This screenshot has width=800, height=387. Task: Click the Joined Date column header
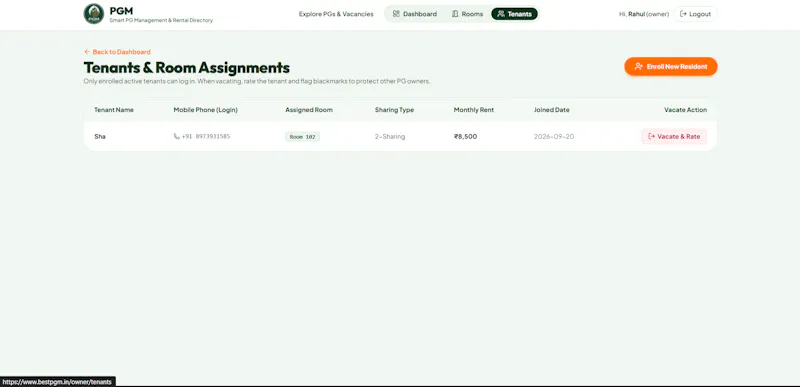click(552, 110)
